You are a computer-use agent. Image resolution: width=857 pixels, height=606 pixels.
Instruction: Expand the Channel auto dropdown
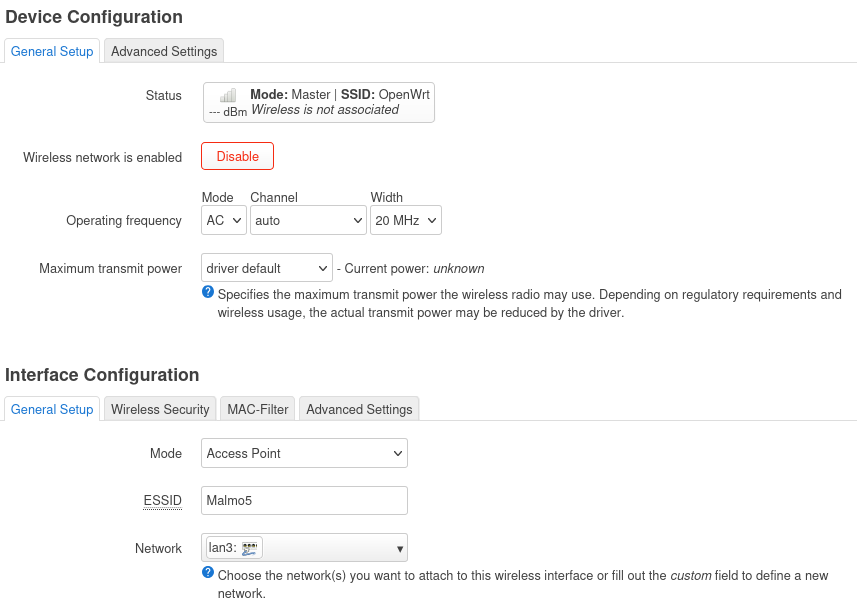click(308, 220)
